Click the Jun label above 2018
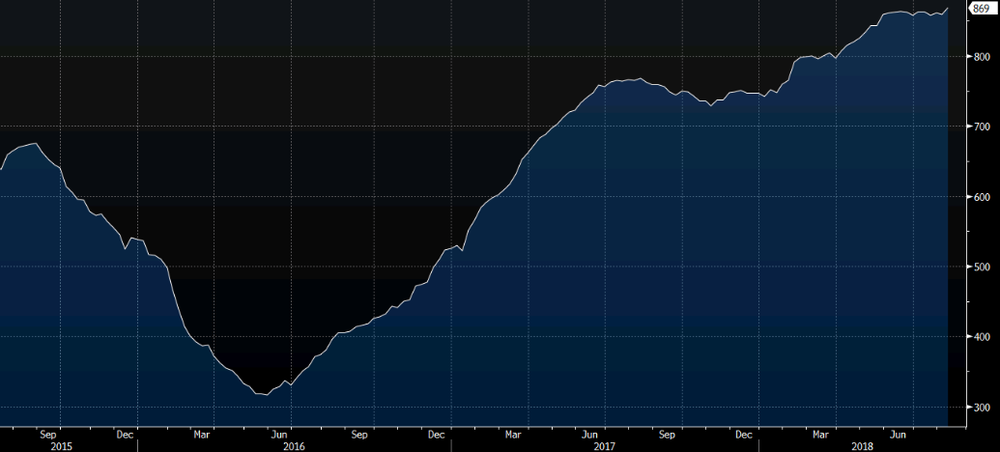Image resolution: width=1000 pixels, height=452 pixels. (x=899, y=434)
